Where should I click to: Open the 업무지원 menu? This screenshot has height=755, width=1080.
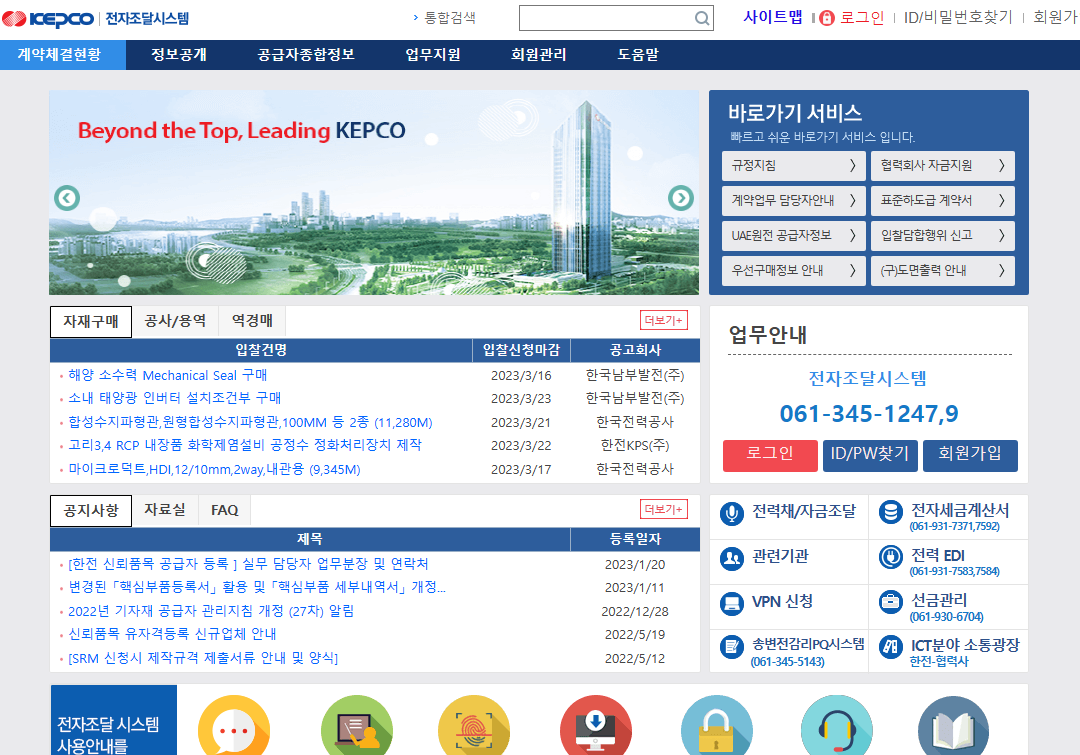(x=433, y=54)
